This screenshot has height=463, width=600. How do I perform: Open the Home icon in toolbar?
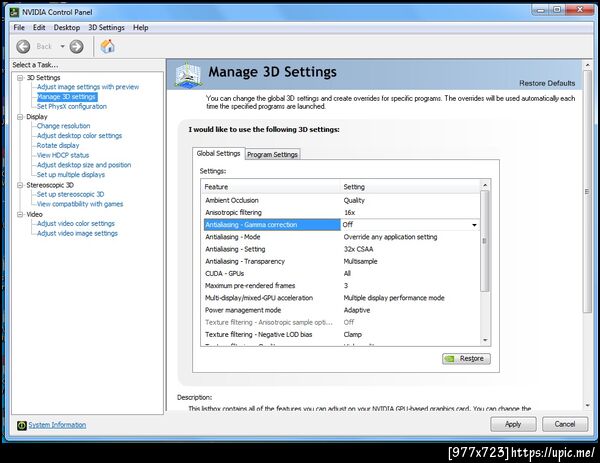click(x=108, y=46)
